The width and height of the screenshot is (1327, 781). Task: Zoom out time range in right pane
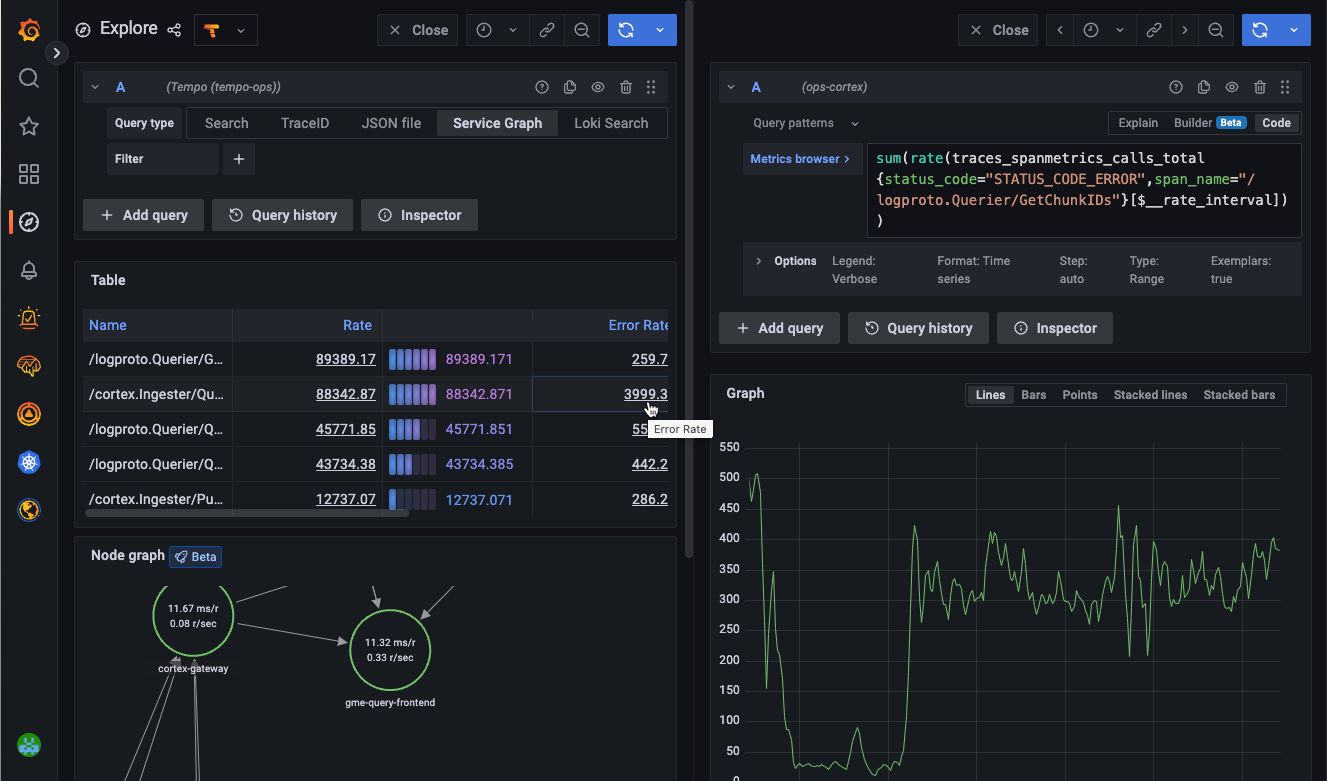click(1215, 30)
